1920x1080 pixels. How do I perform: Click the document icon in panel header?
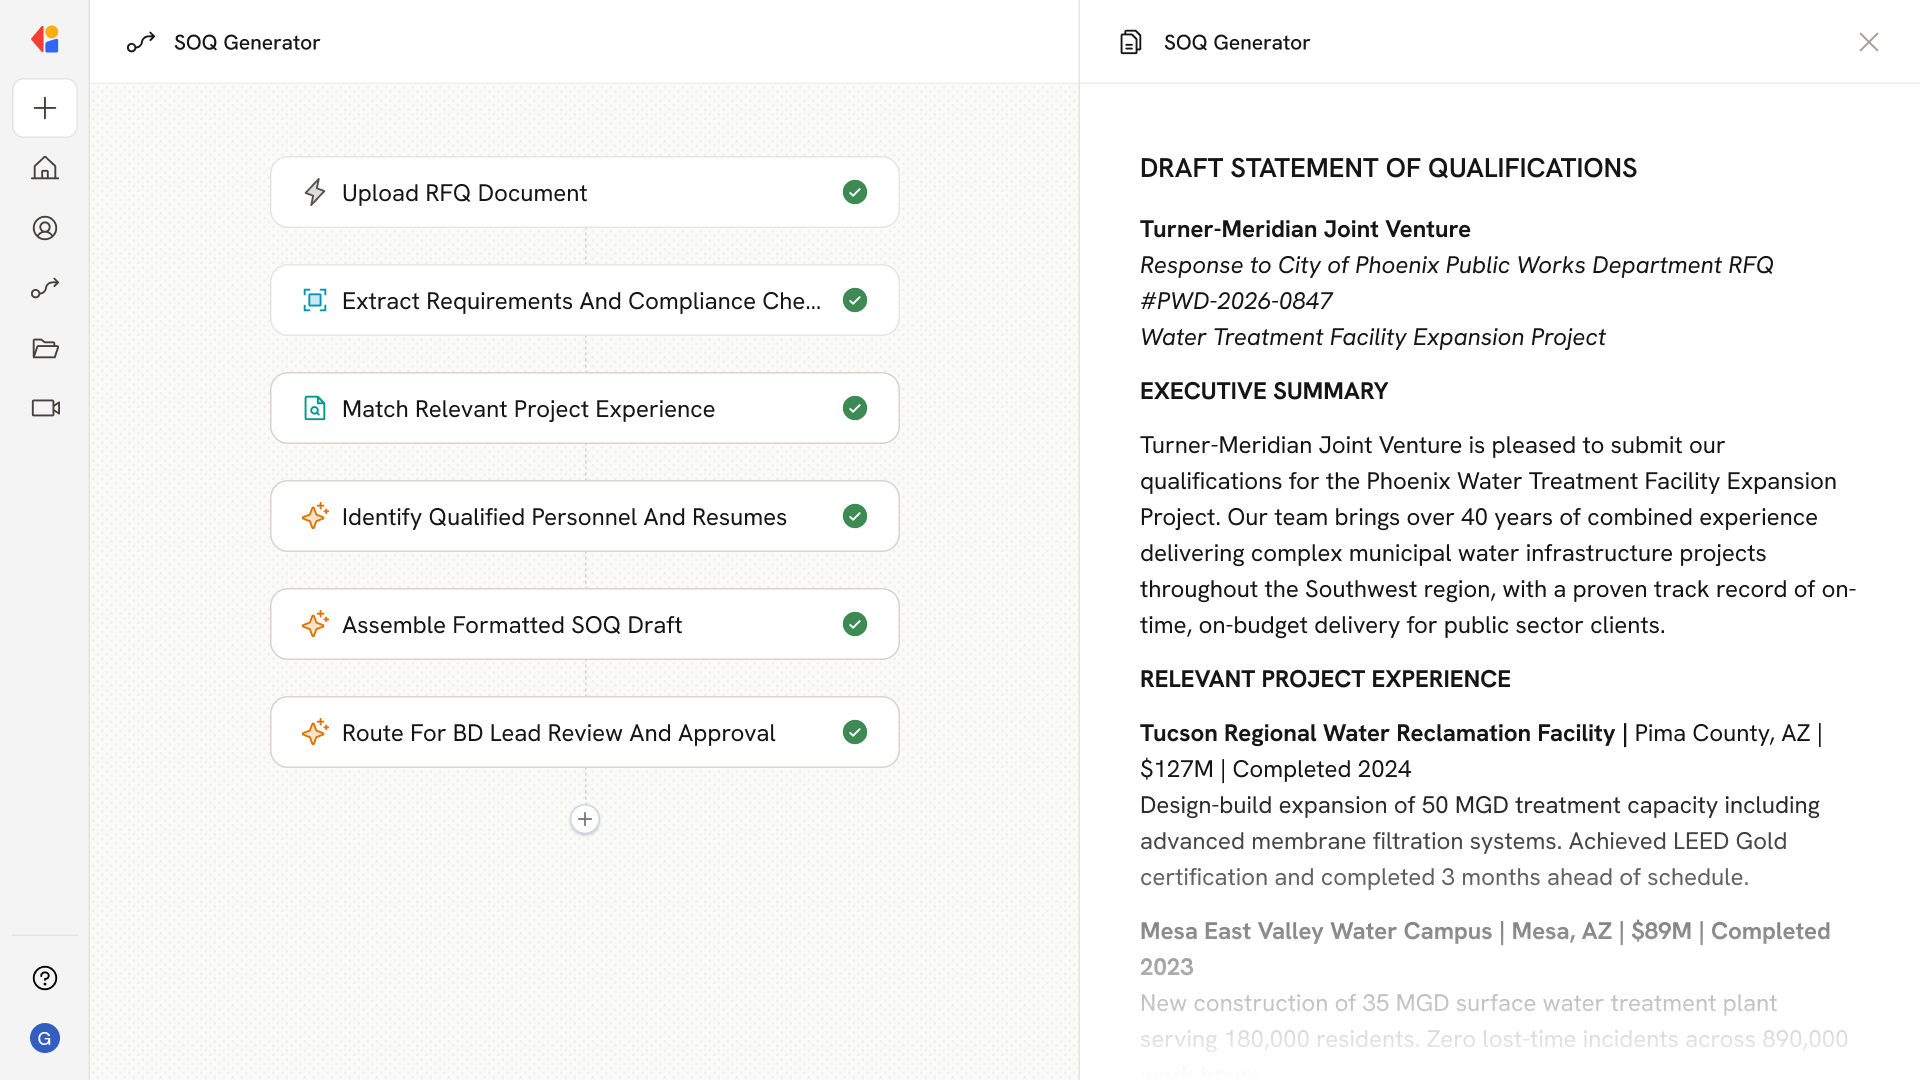click(1130, 42)
